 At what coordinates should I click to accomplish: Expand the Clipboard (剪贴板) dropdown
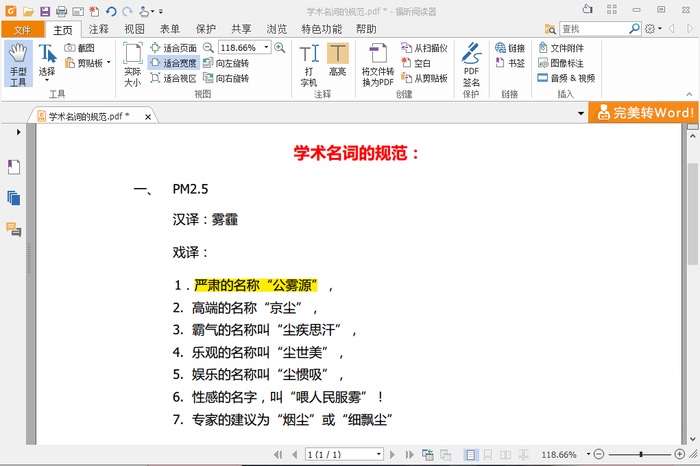click(x=108, y=63)
